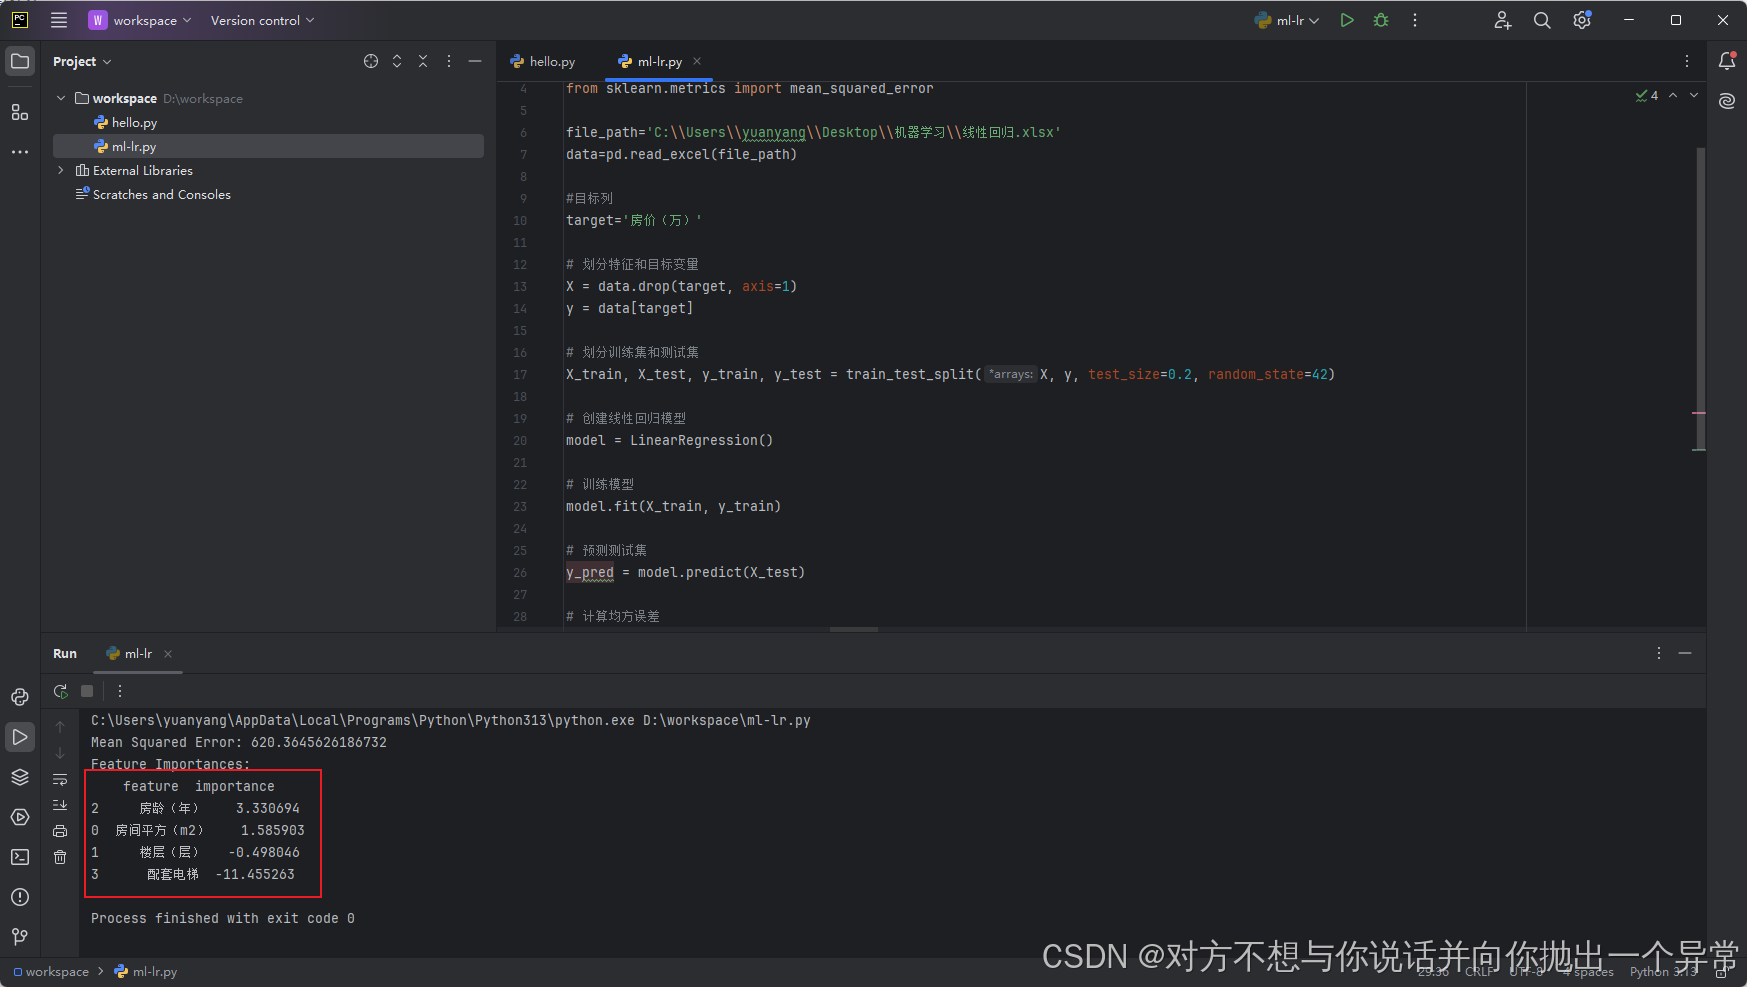Select ml-lr.py in project tree
Image resolution: width=1747 pixels, height=987 pixels.
(x=270, y=146)
